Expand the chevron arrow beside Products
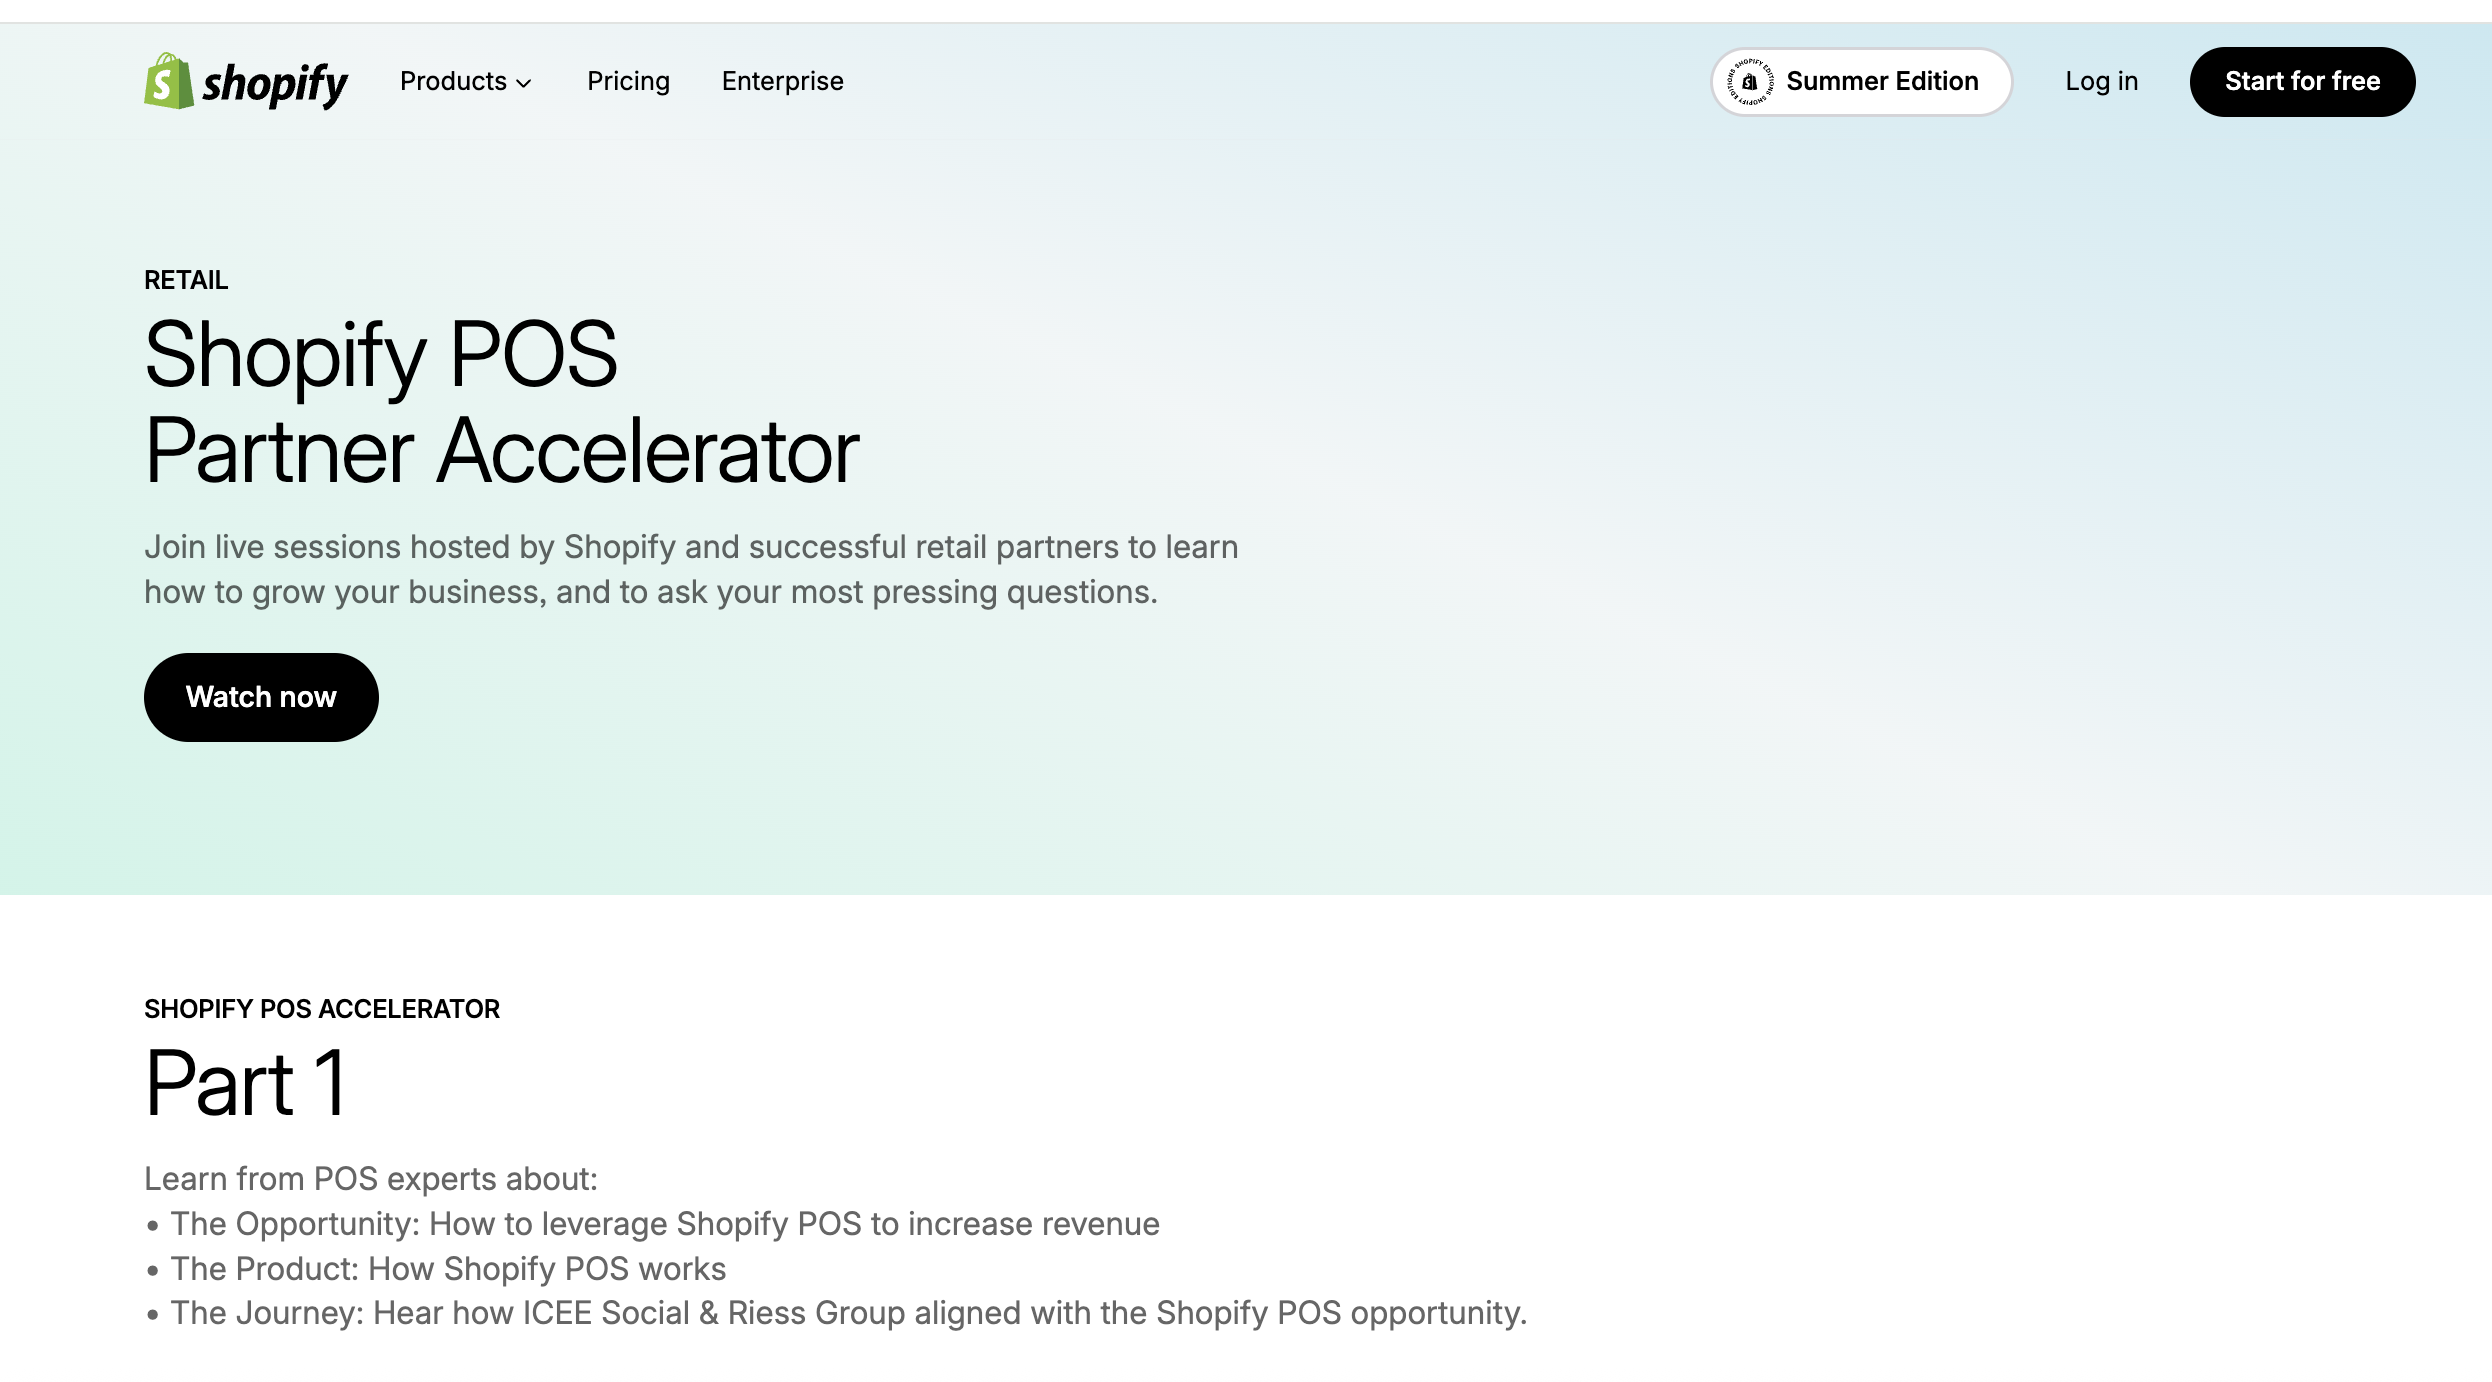Image resolution: width=2492 pixels, height=1382 pixels. [524, 83]
